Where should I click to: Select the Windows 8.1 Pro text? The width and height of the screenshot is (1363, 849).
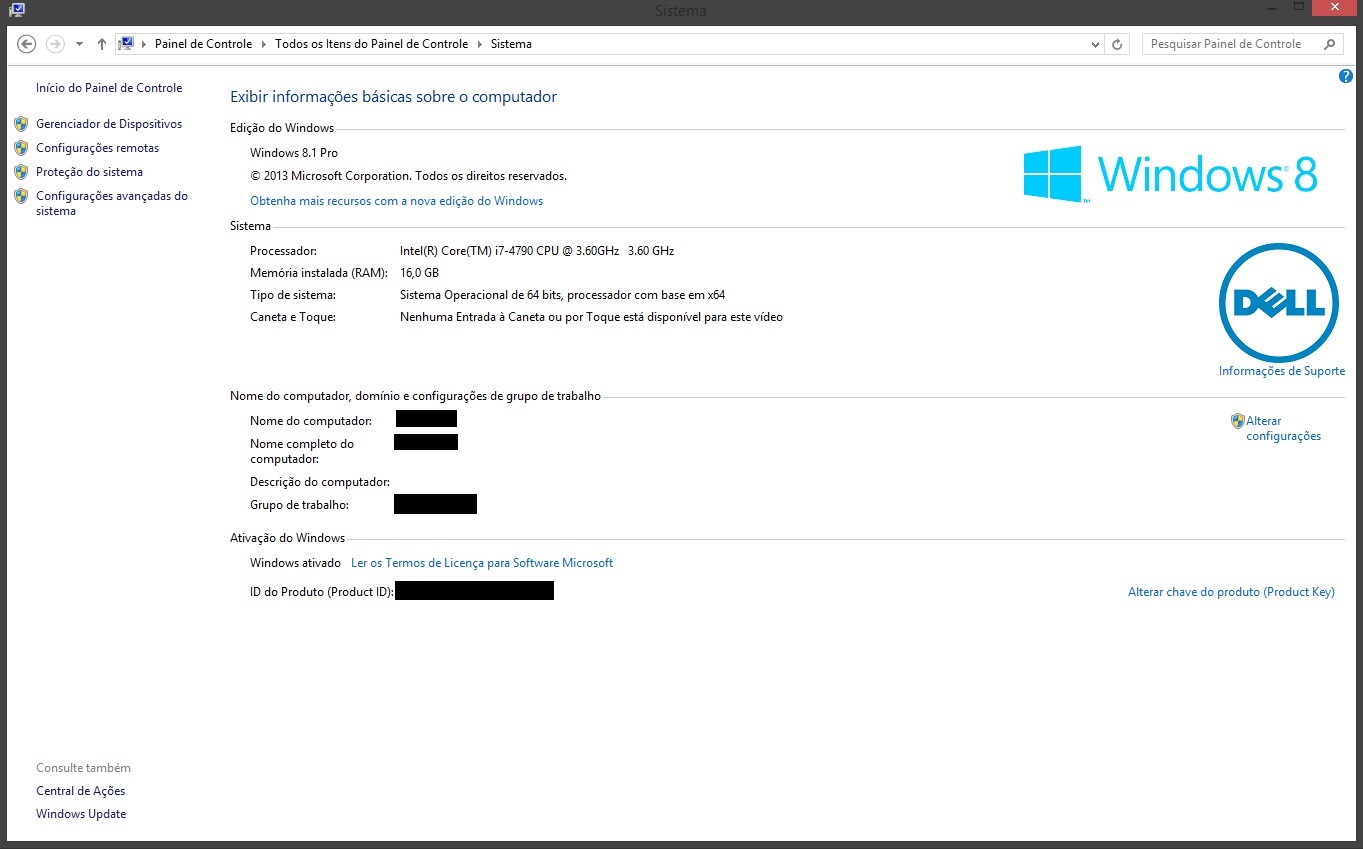coord(294,153)
